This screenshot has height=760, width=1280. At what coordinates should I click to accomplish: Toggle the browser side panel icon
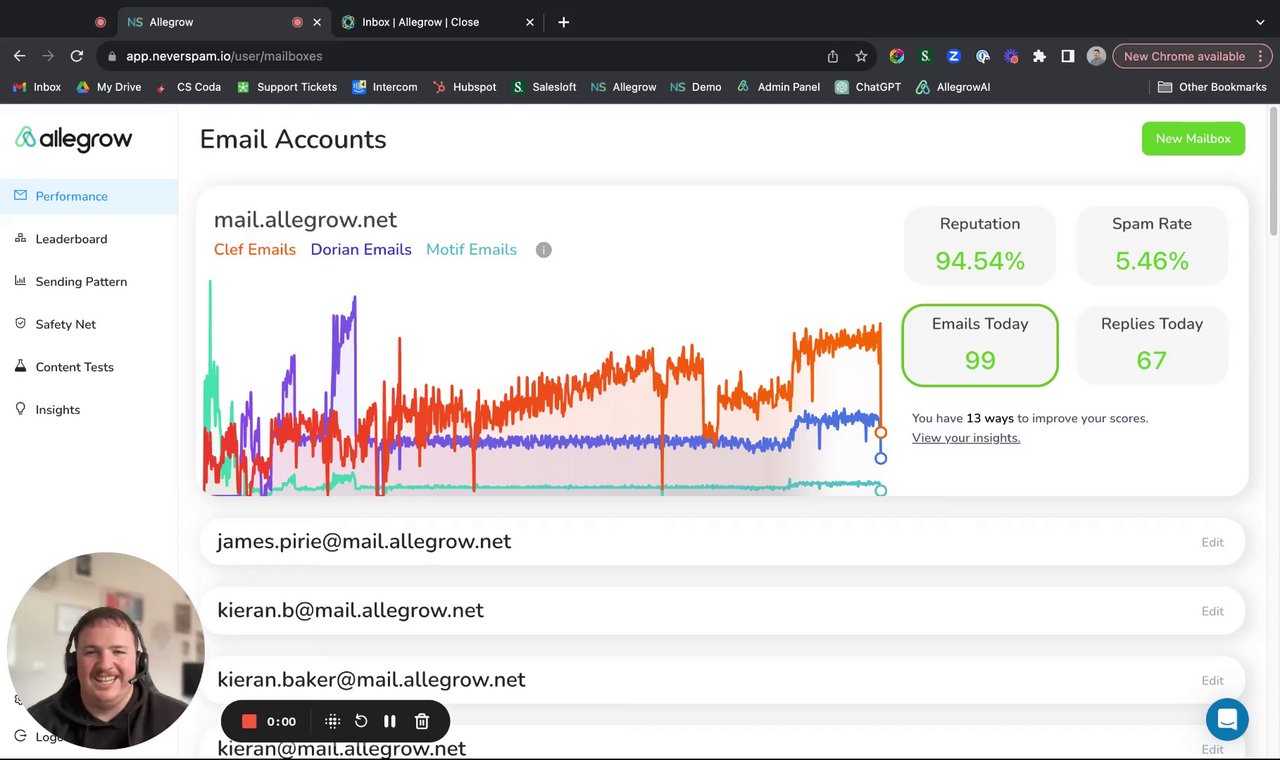[x=1068, y=56]
